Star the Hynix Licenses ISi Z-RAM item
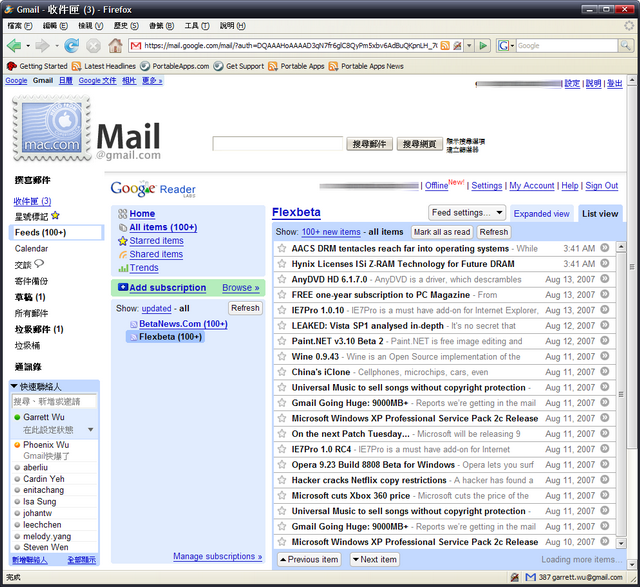This screenshot has width=640, height=587. [282, 264]
